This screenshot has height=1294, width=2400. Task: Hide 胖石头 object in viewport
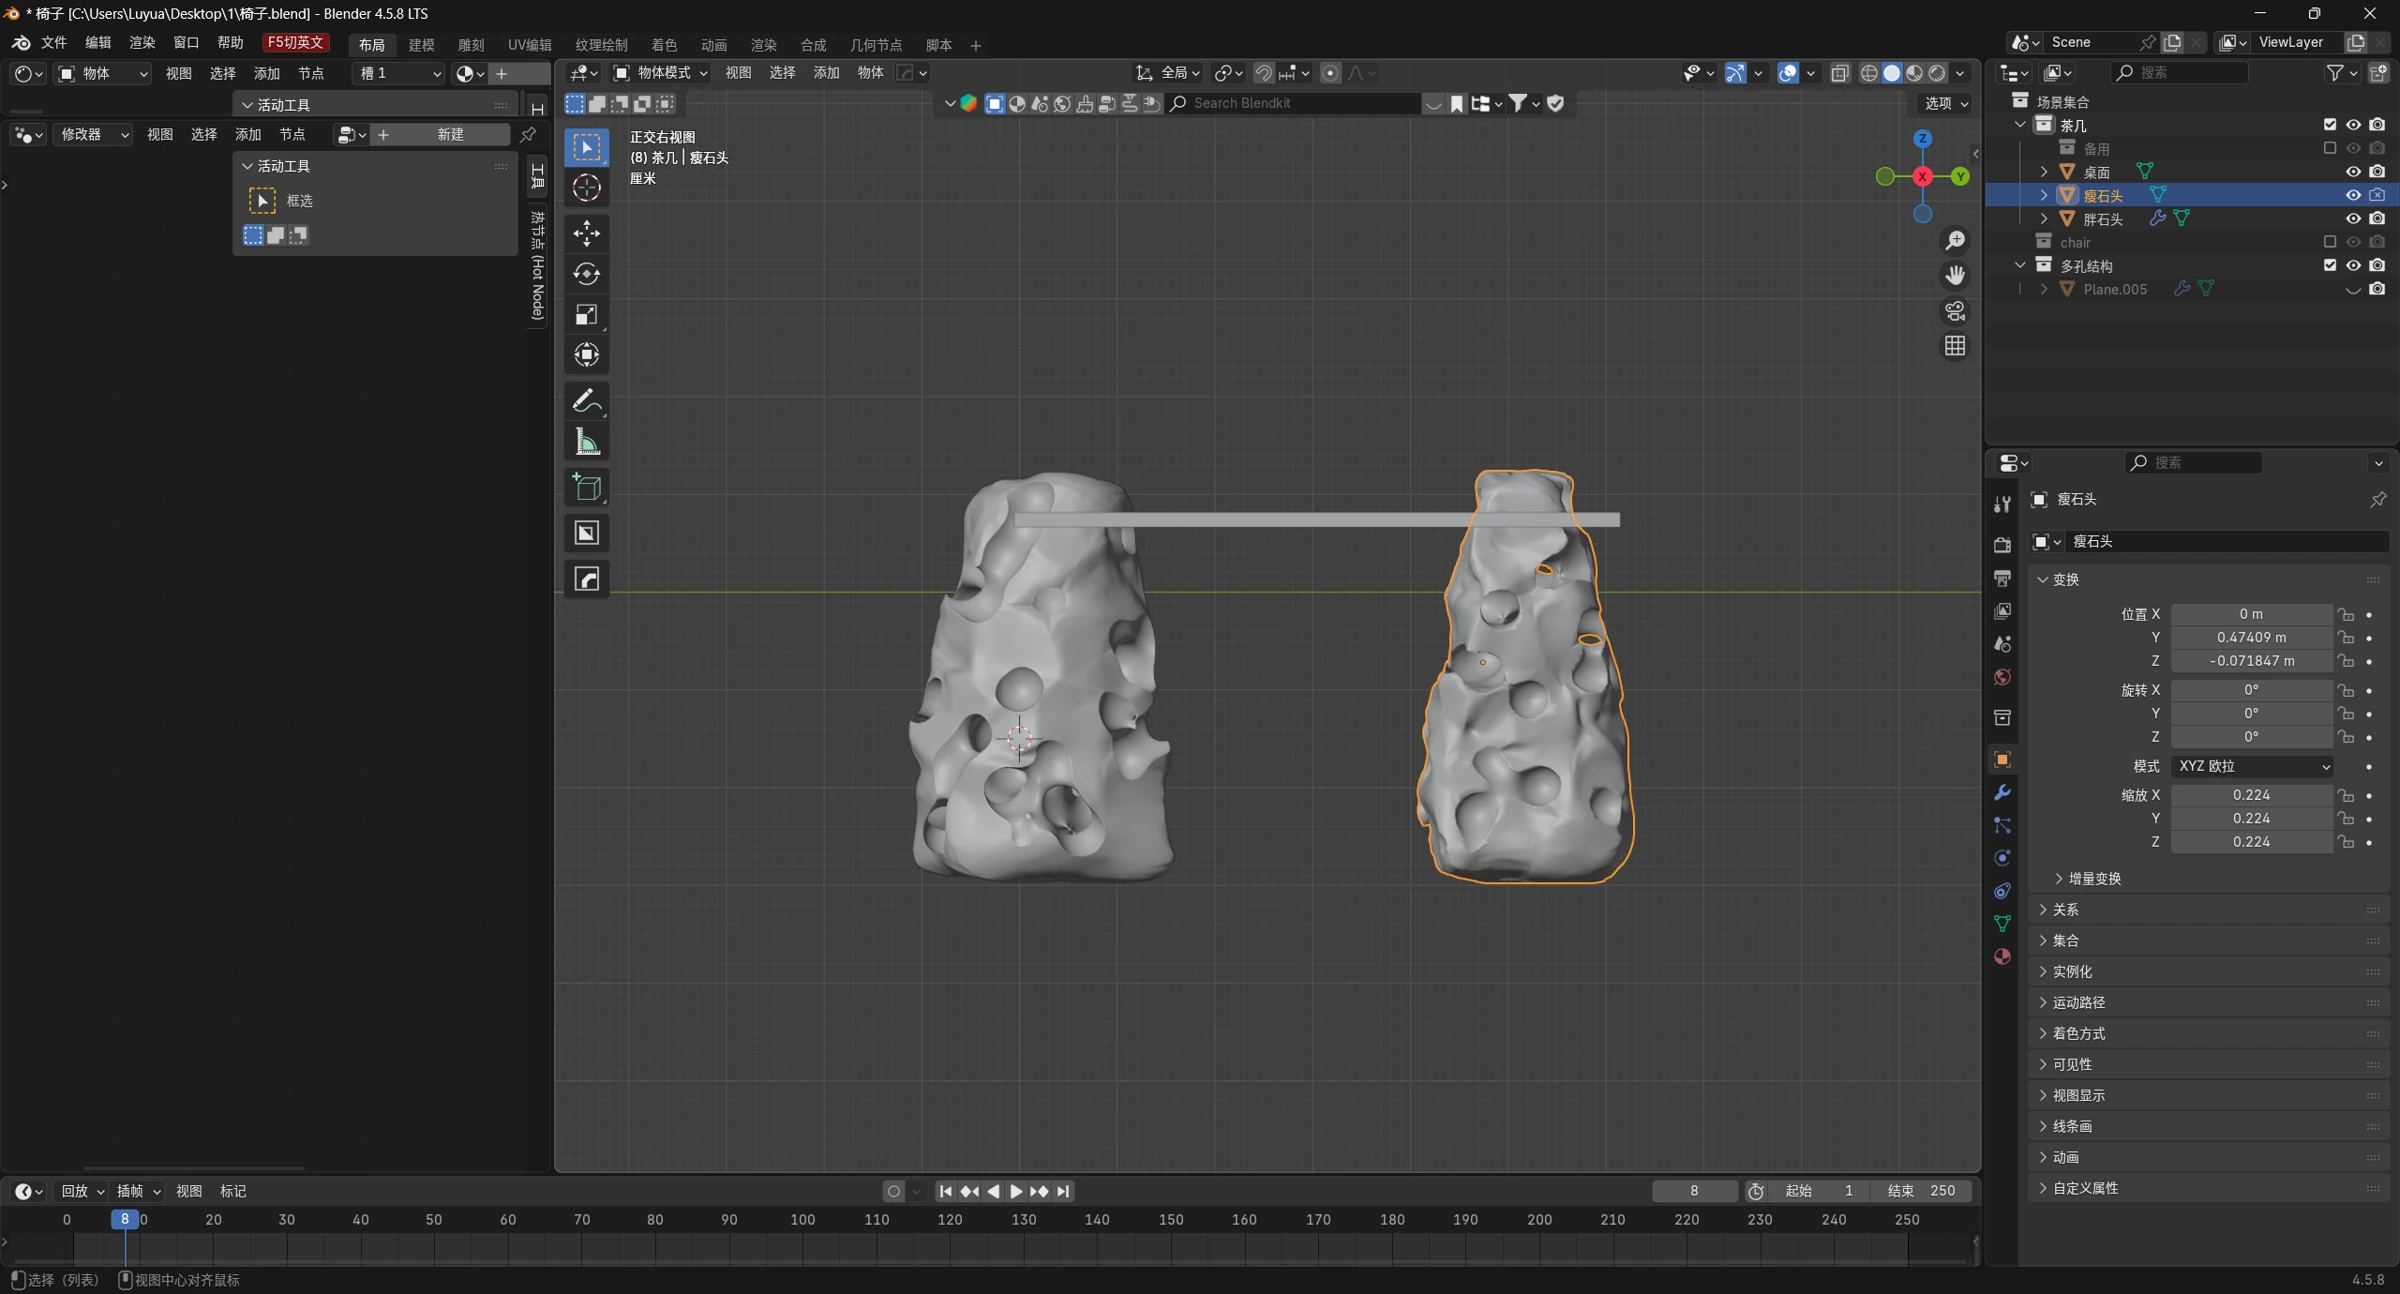tap(2353, 219)
